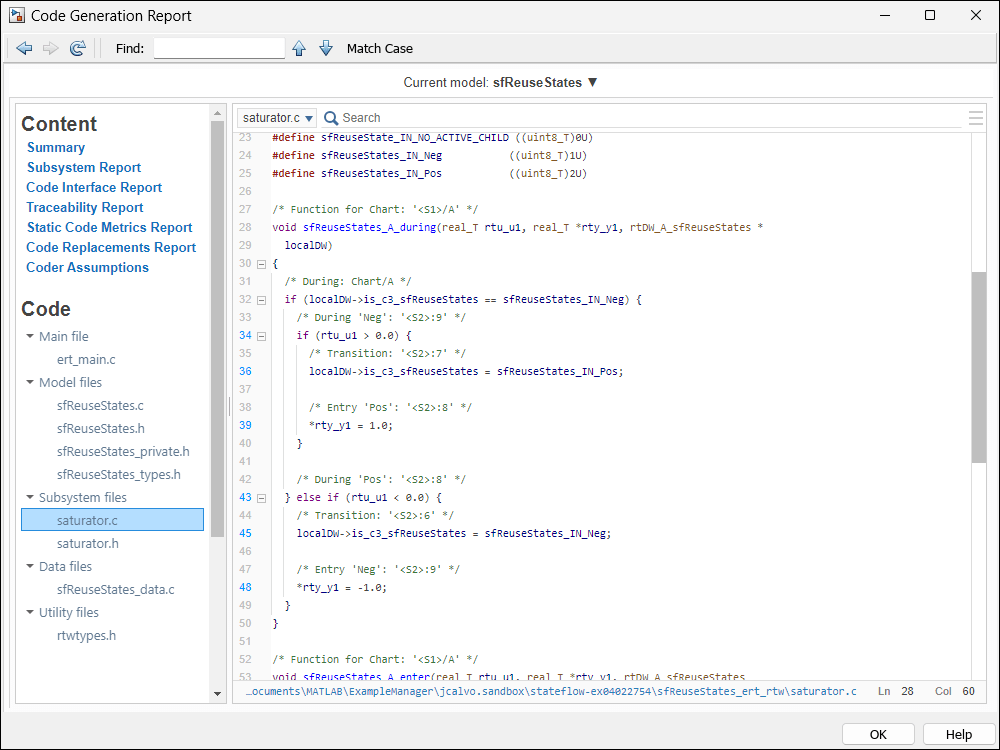The height and width of the screenshot is (750, 1000).
Task: Open the Static Code Metrics Report
Action: point(109,227)
